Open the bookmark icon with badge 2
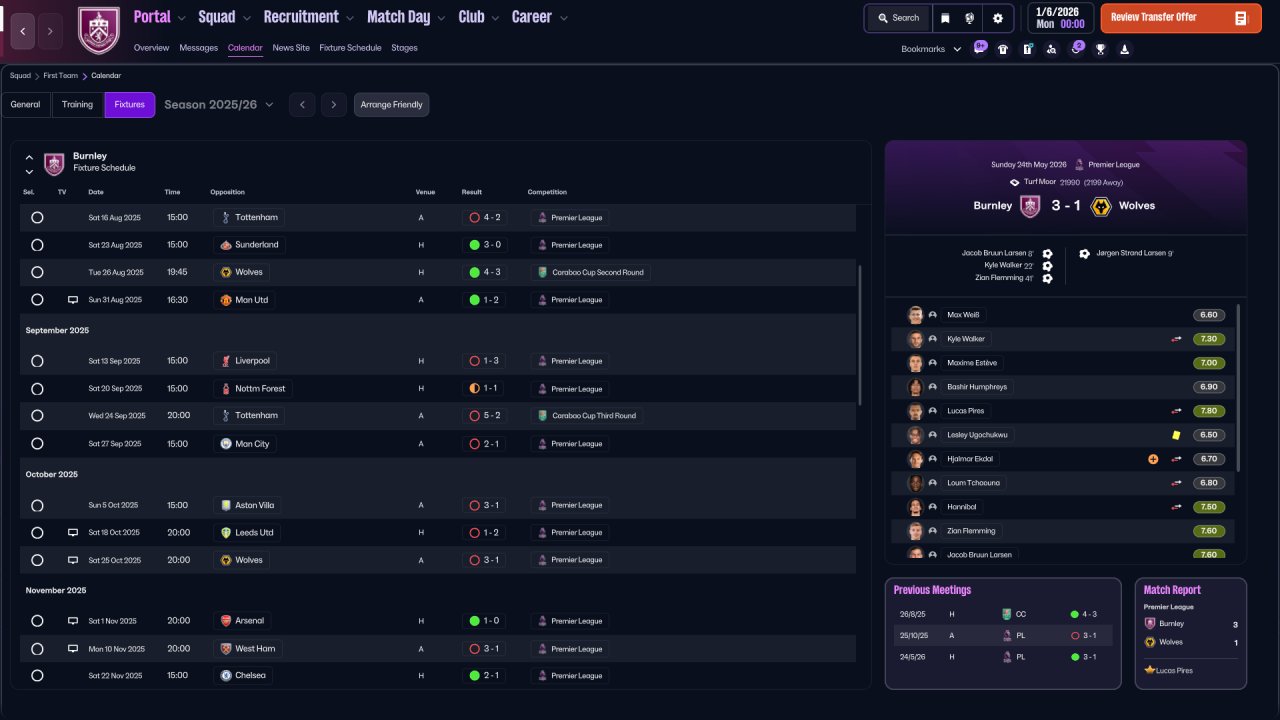1280x720 pixels. (1076, 48)
